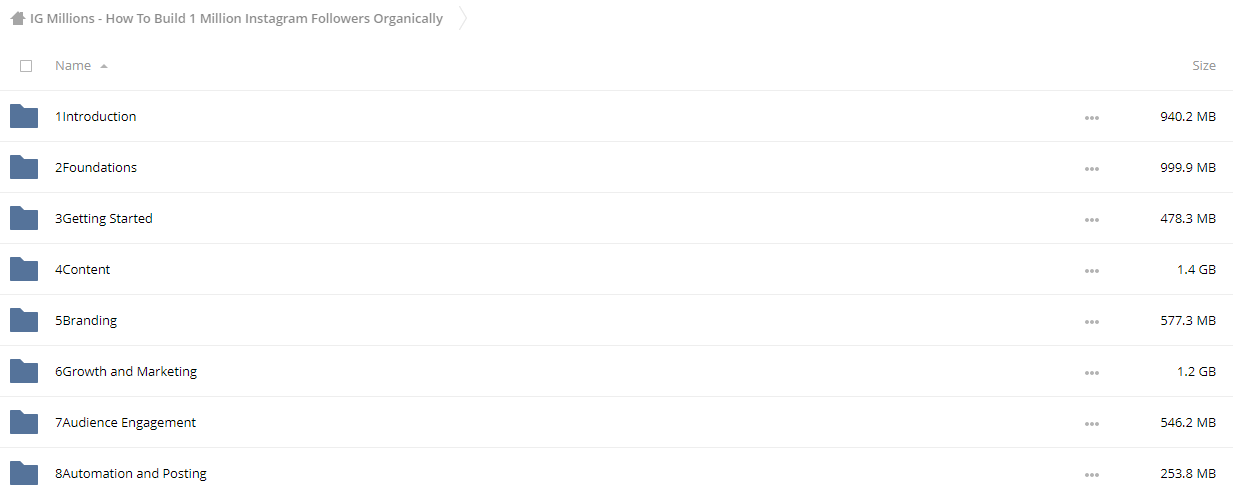Open the 7Audience Engagement folder name
This screenshot has width=1233, height=497.
click(x=126, y=422)
